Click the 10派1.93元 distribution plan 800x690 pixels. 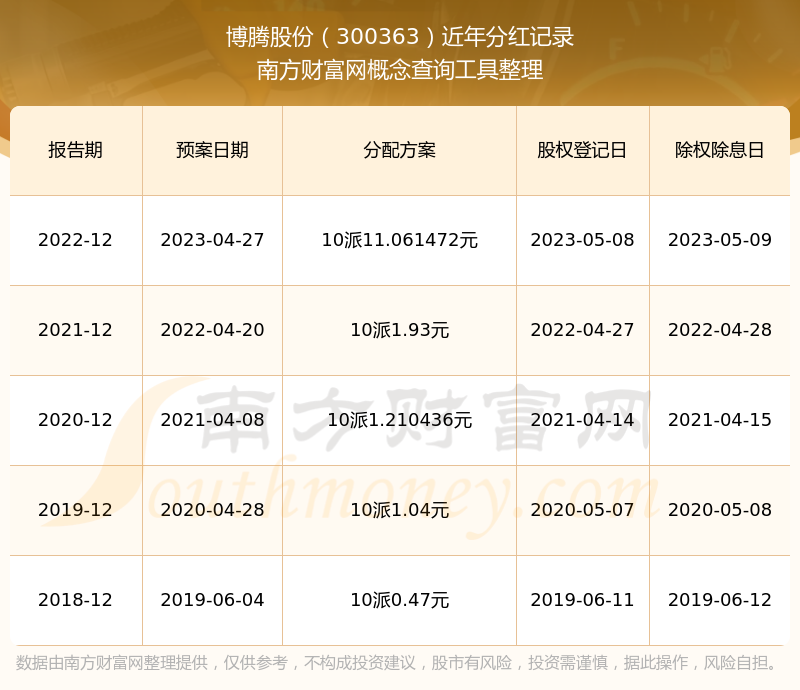click(399, 330)
